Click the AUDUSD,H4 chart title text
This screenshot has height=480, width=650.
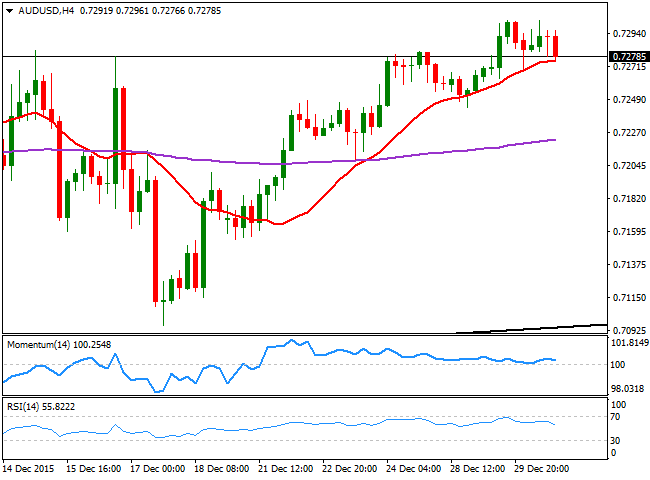click(x=46, y=11)
